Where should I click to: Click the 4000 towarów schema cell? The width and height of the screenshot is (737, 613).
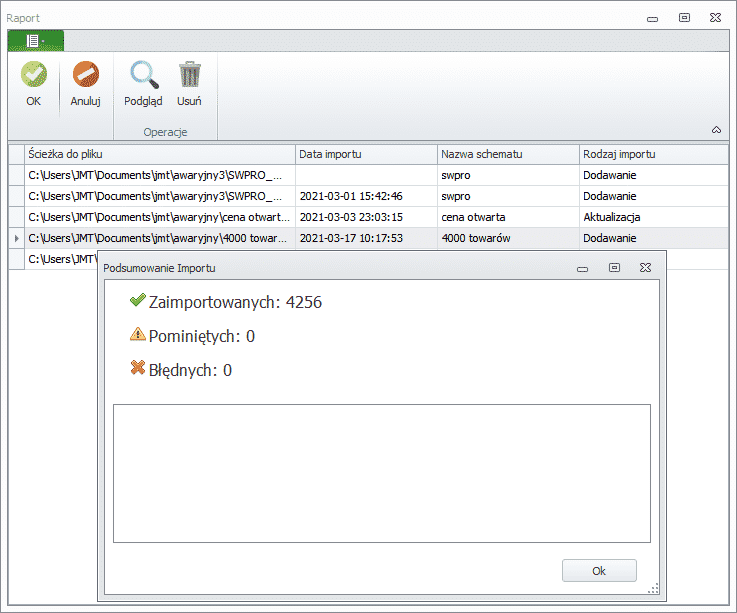[508, 238]
